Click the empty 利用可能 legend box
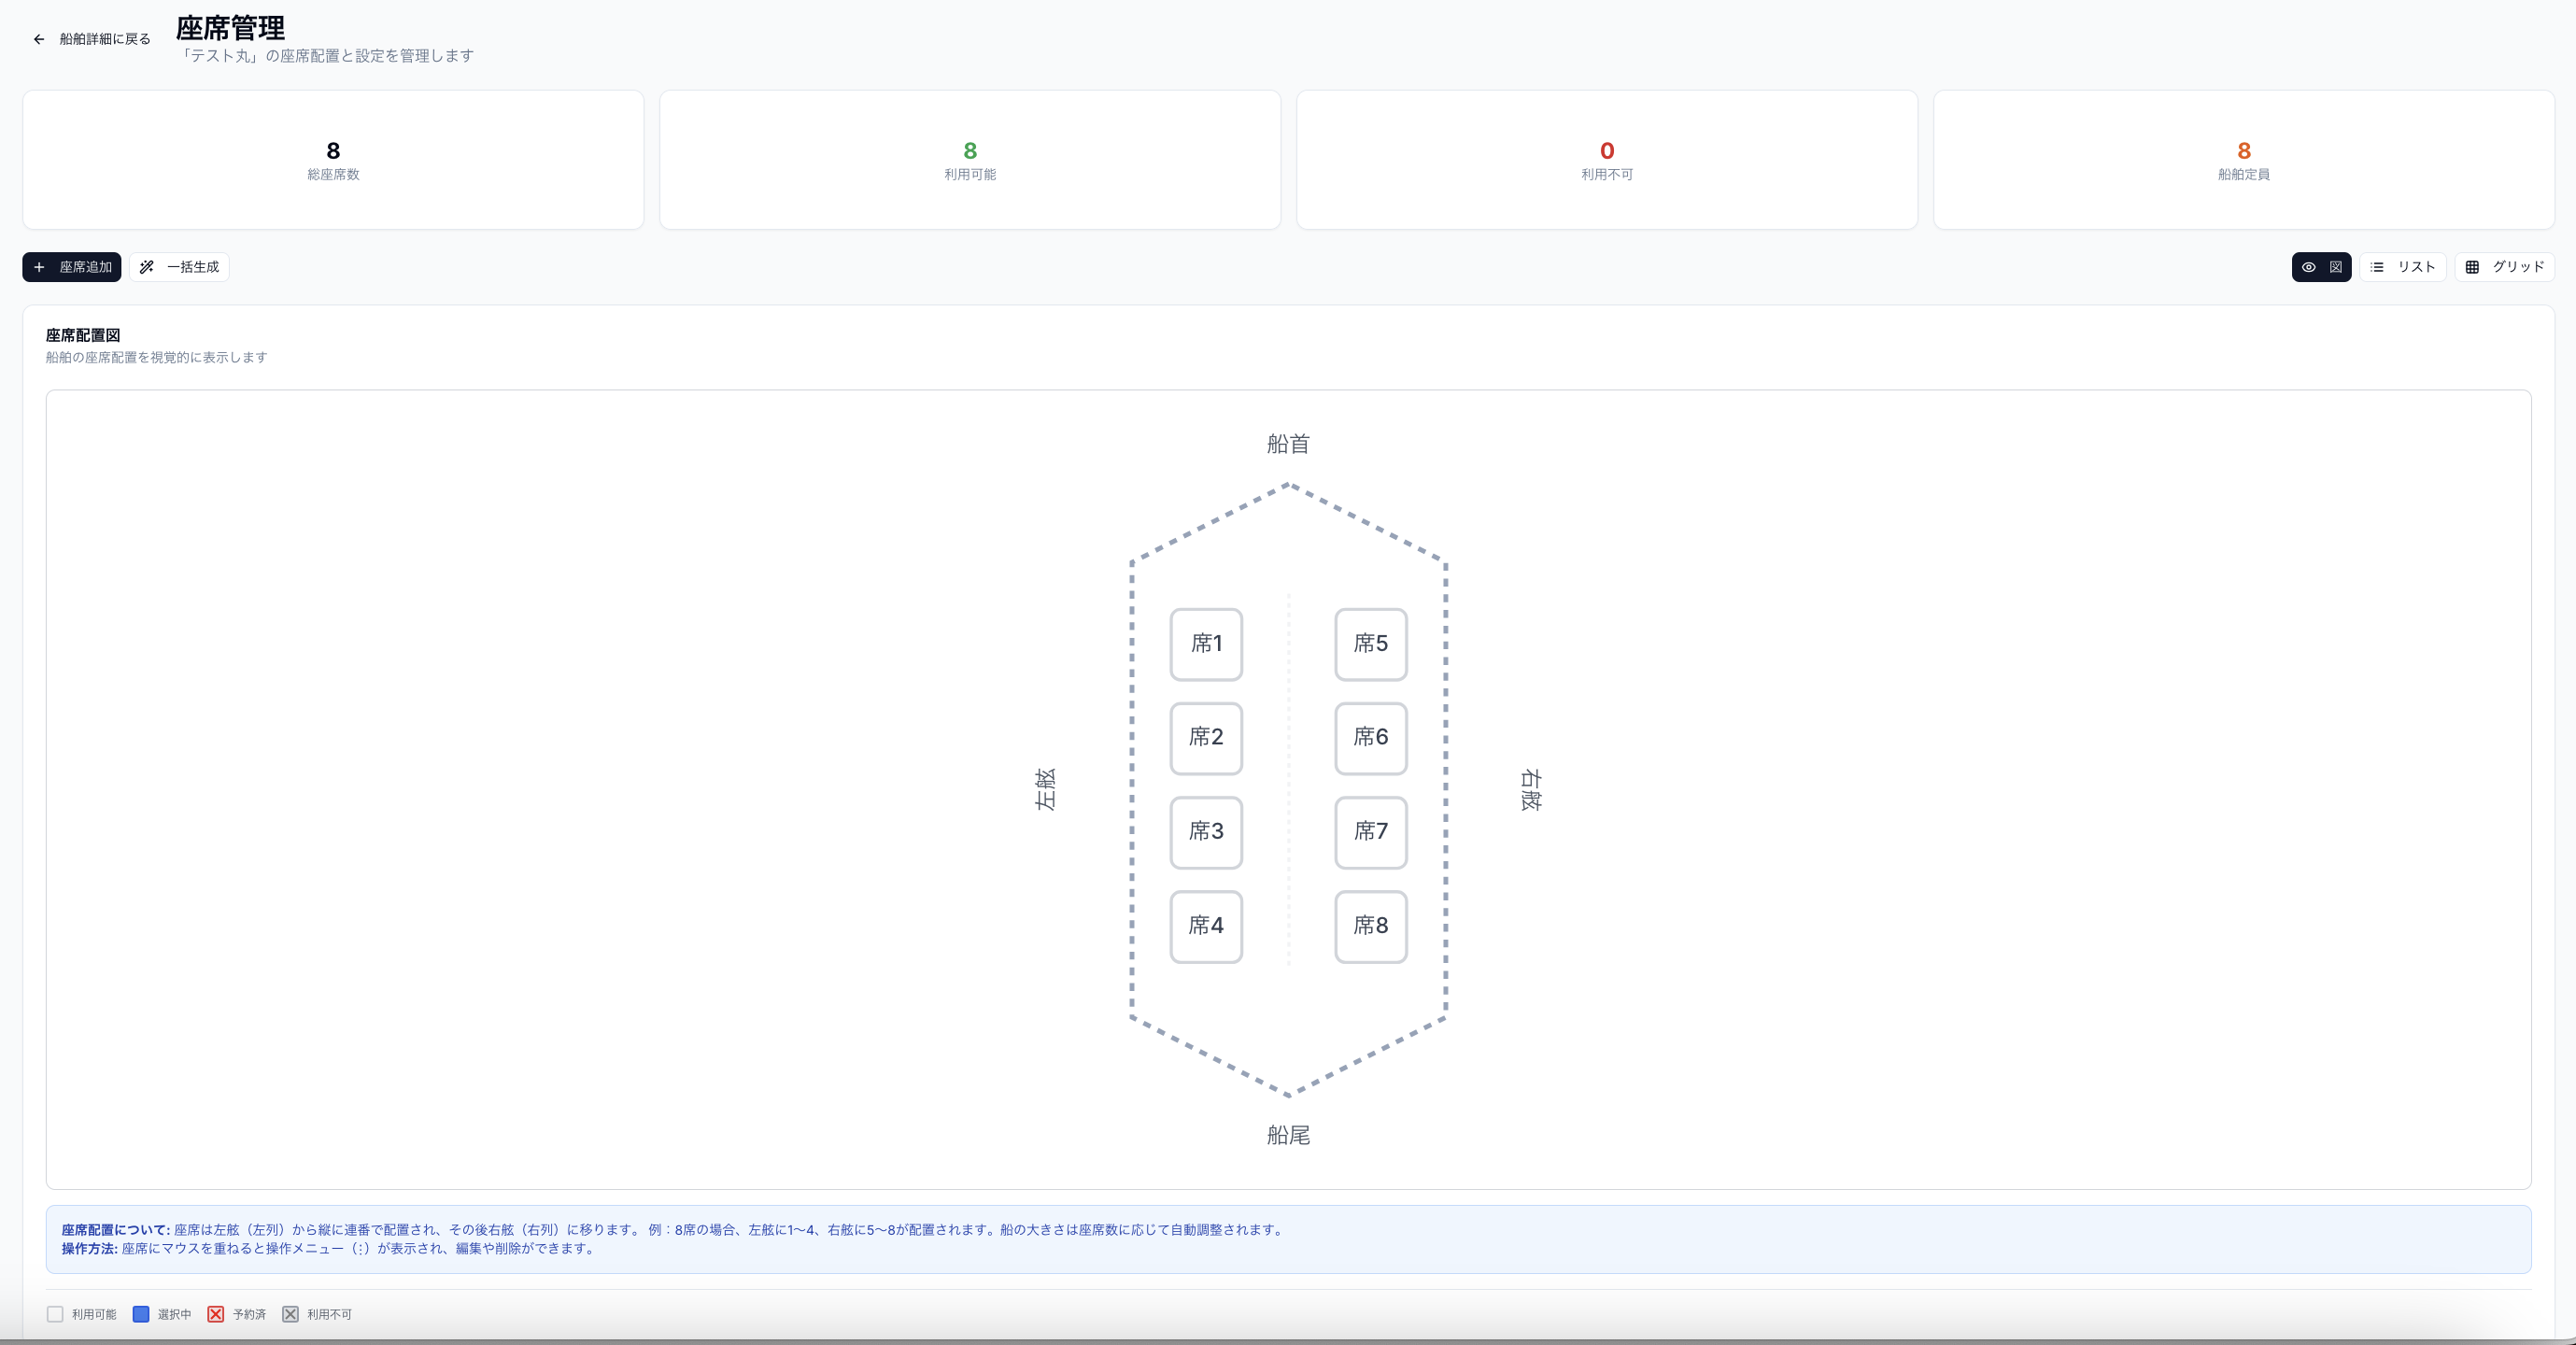 pyautogui.click(x=55, y=1314)
